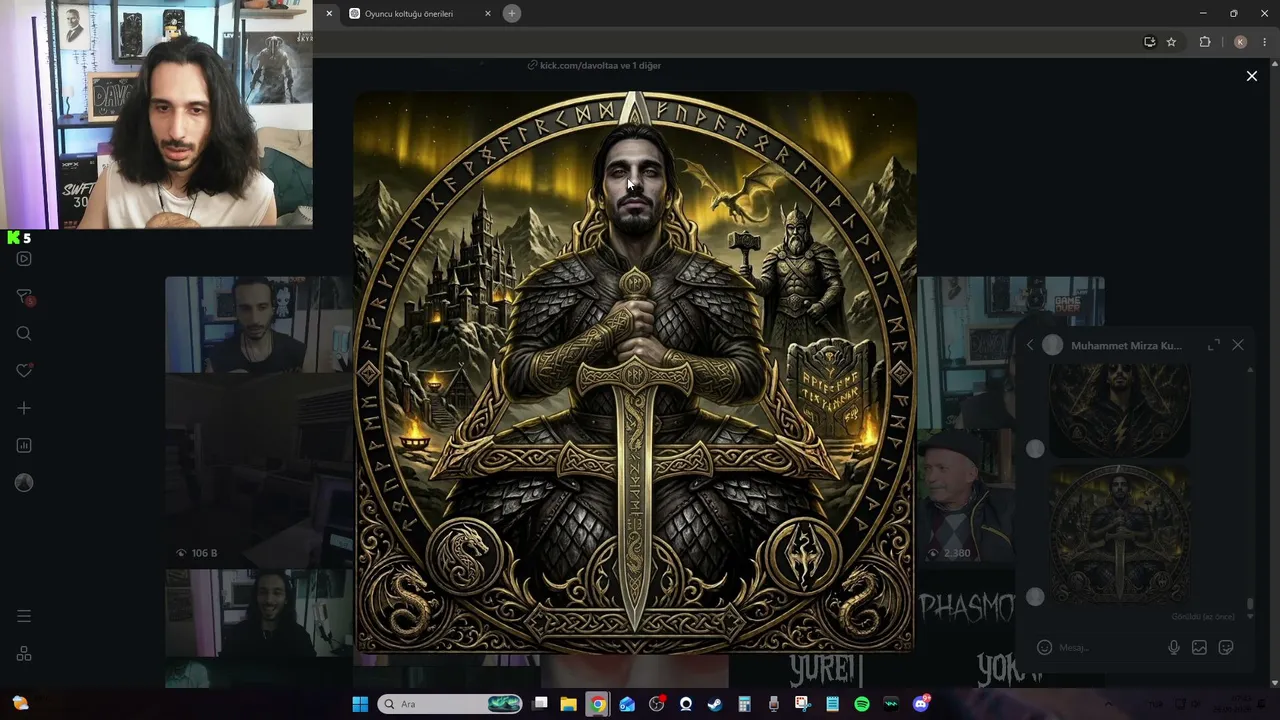Open File Explorer from the taskbar
1280x720 pixels.
pos(569,704)
